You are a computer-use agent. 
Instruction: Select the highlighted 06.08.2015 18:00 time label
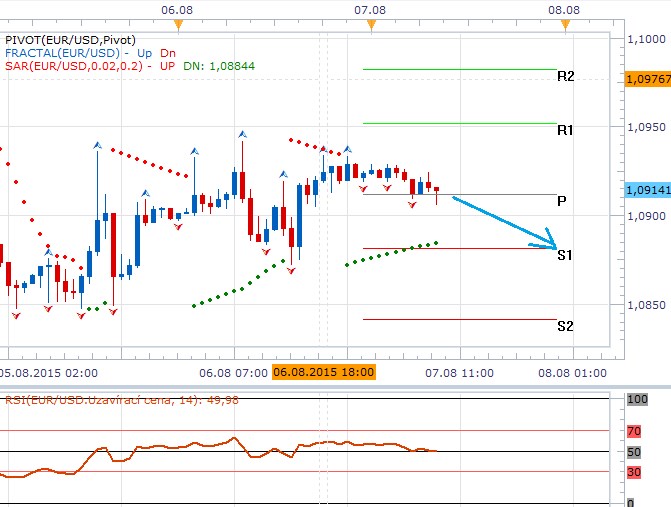[x=323, y=372]
